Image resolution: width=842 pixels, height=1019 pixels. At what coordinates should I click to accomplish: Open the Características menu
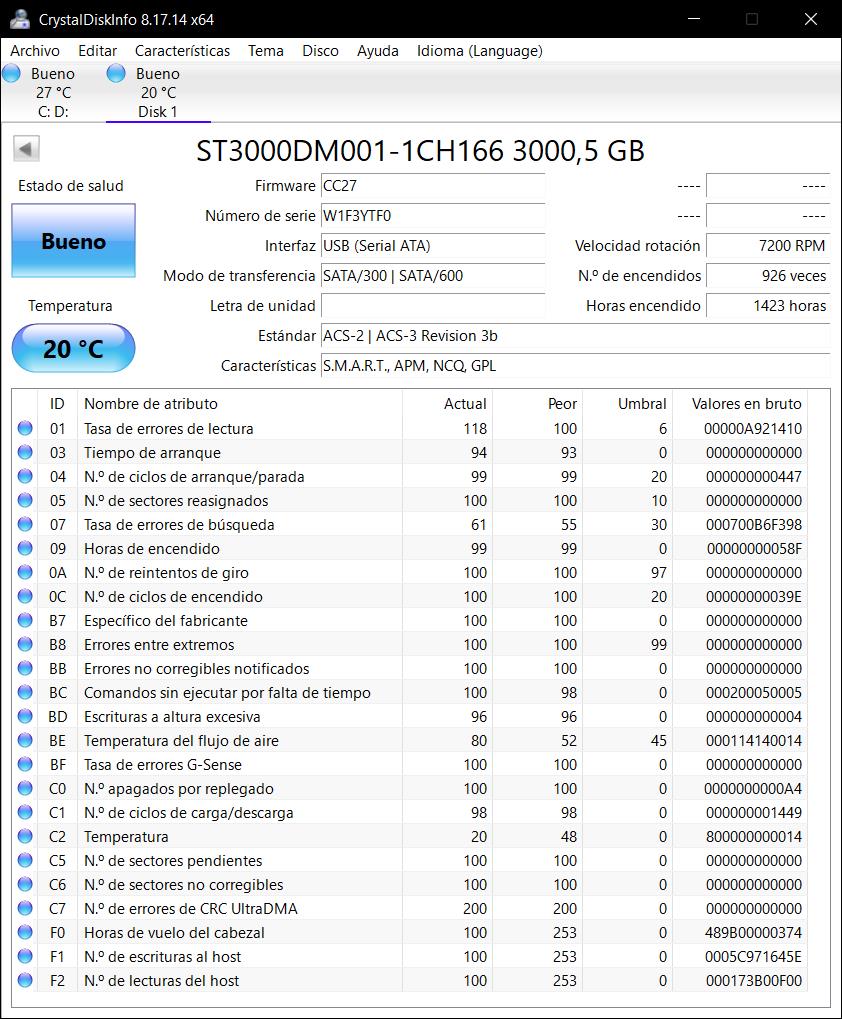[x=183, y=51]
